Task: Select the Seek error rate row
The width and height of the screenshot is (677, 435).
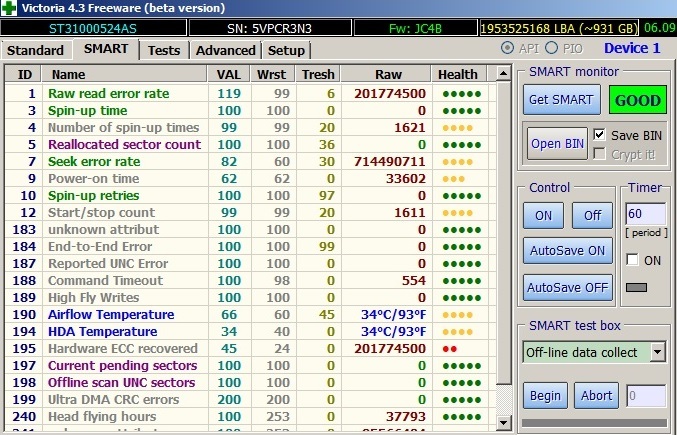Action: tap(250, 161)
